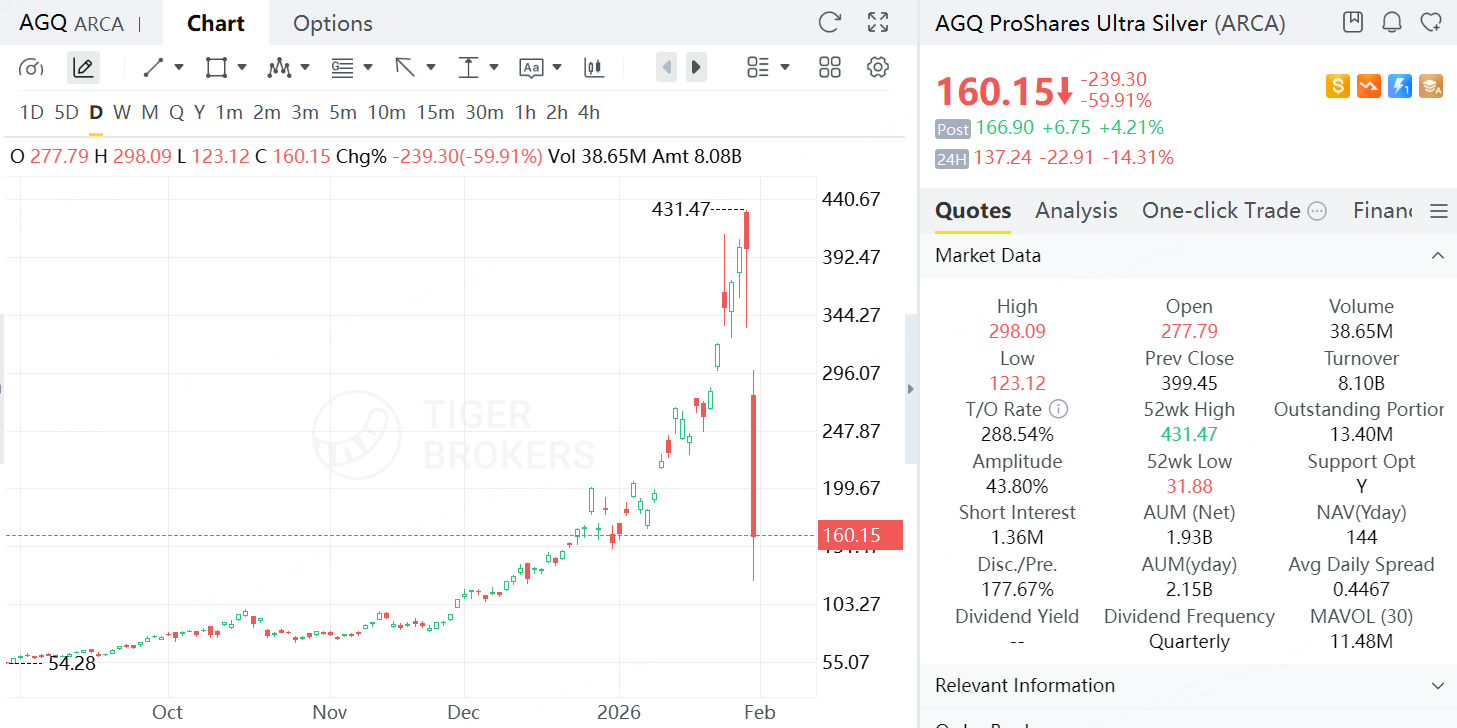Collapse the Market Data section

pyautogui.click(x=1437, y=256)
